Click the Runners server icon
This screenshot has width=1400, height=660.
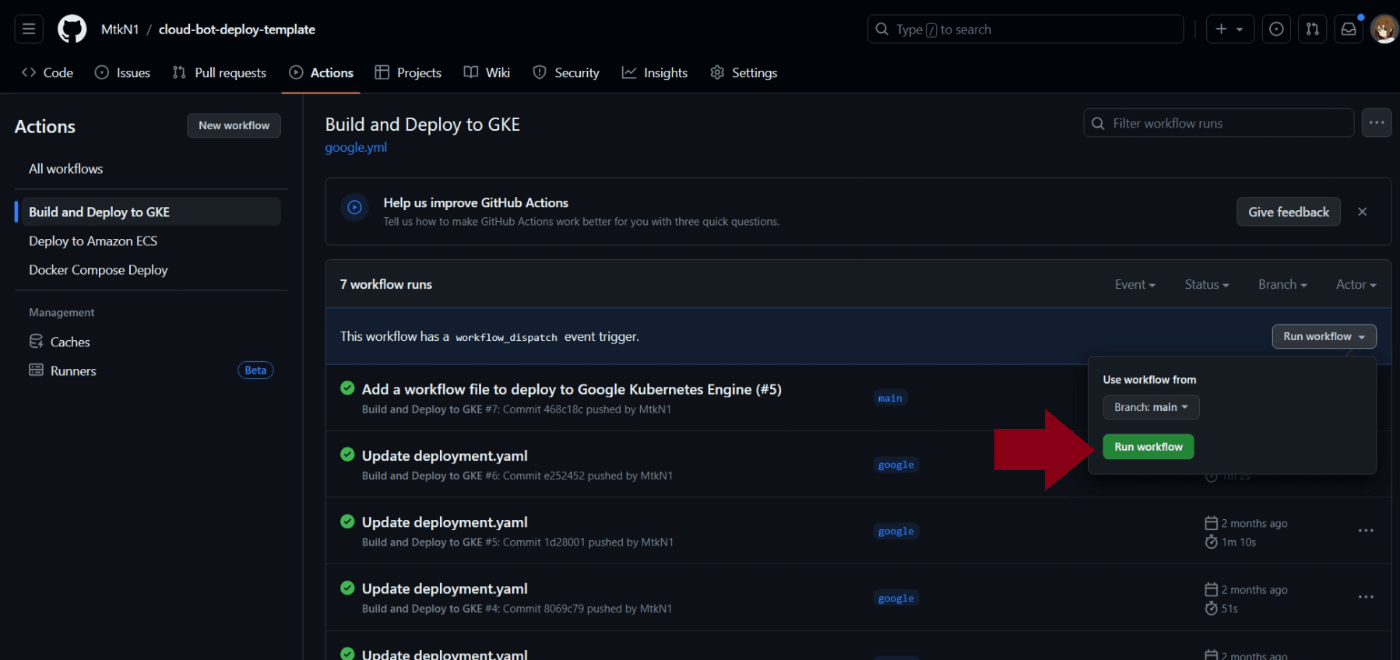coord(36,370)
